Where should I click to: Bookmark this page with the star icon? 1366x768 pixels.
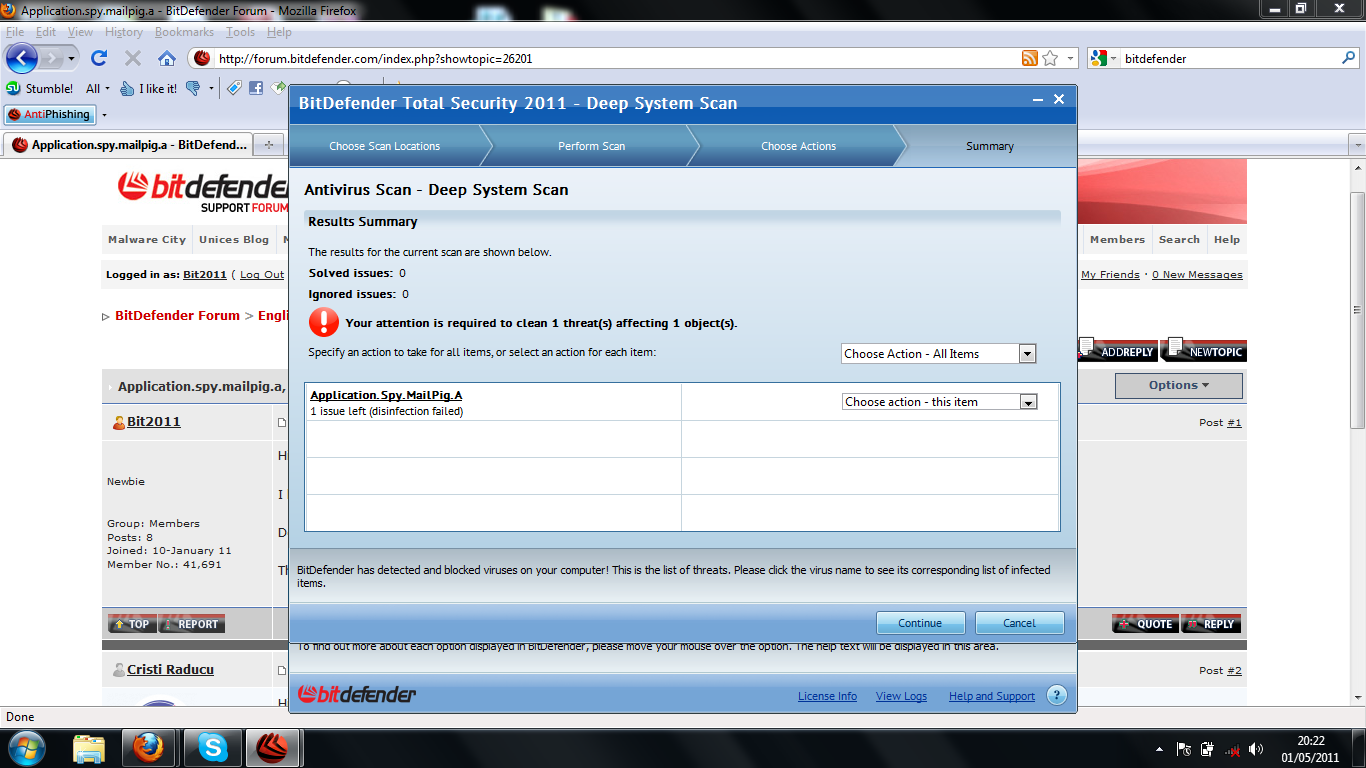point(1050,58)
